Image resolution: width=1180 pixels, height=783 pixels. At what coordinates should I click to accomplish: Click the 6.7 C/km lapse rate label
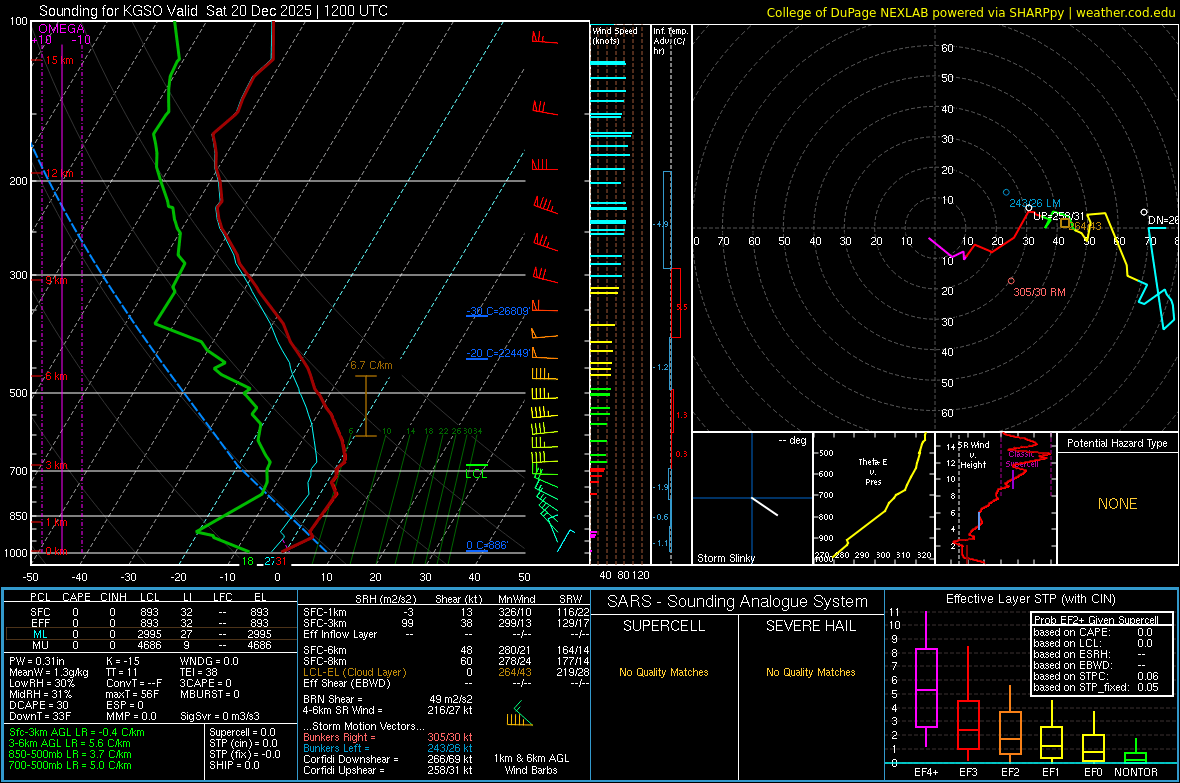(371, 365)
